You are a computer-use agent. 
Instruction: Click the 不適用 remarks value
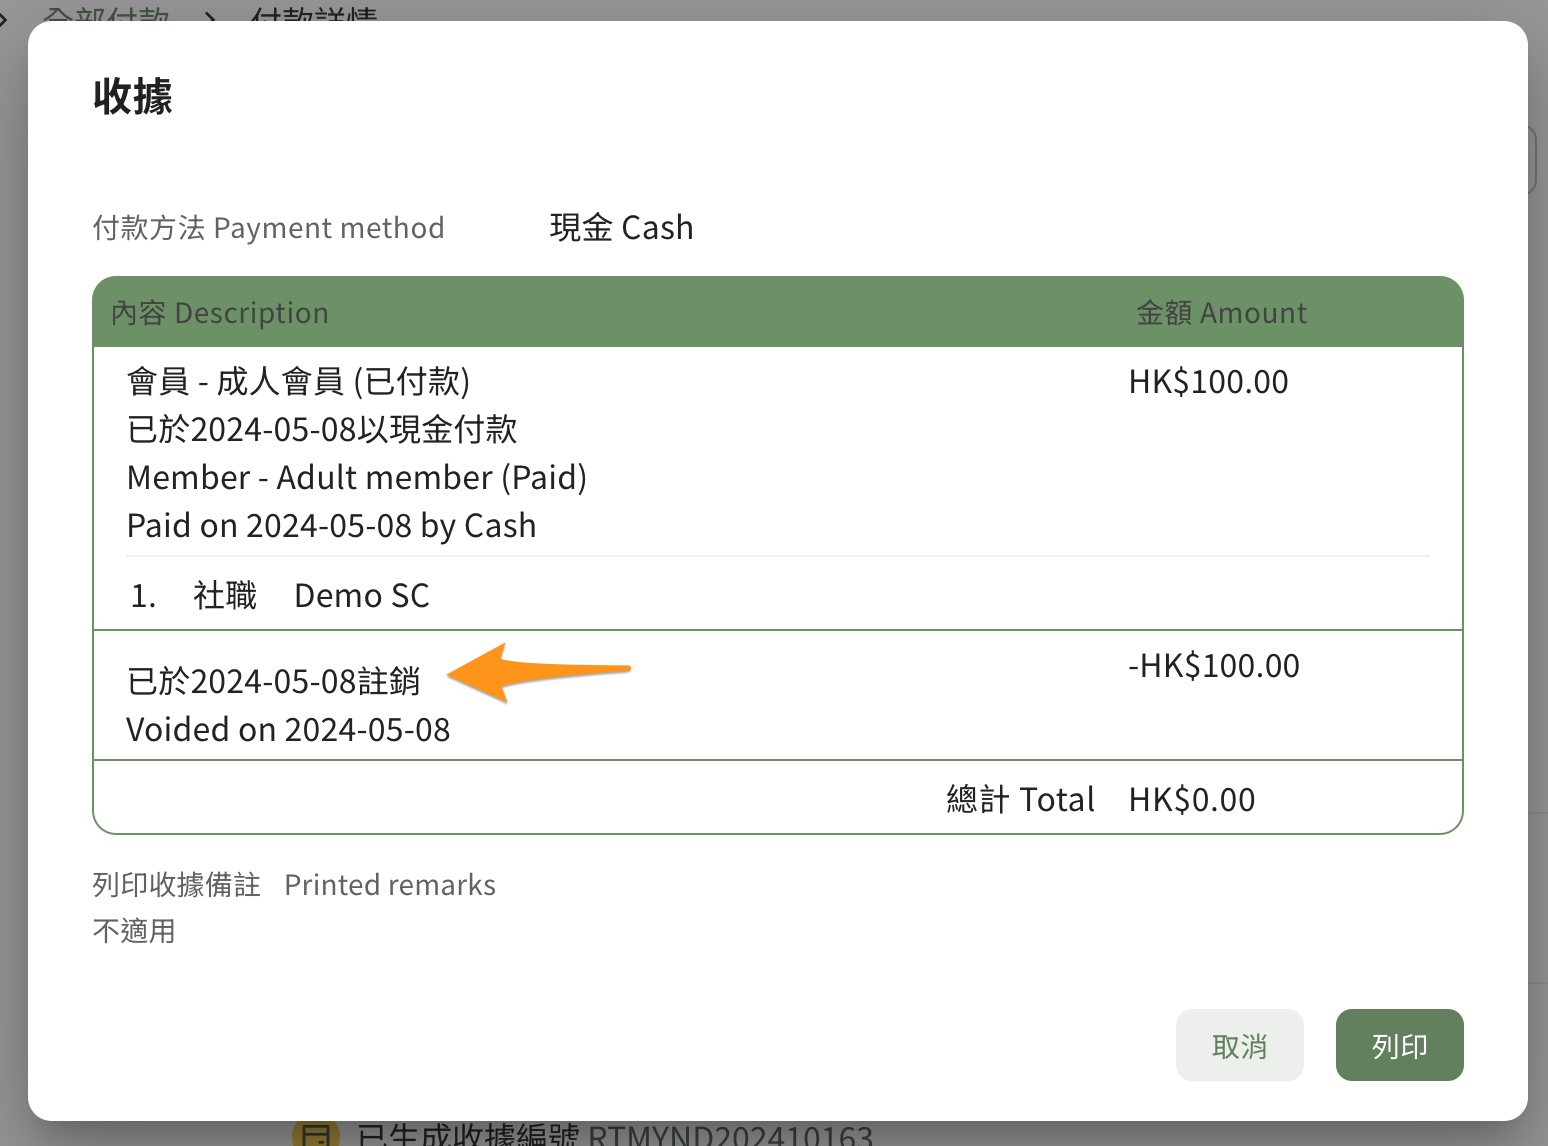[x=134, y=931]
